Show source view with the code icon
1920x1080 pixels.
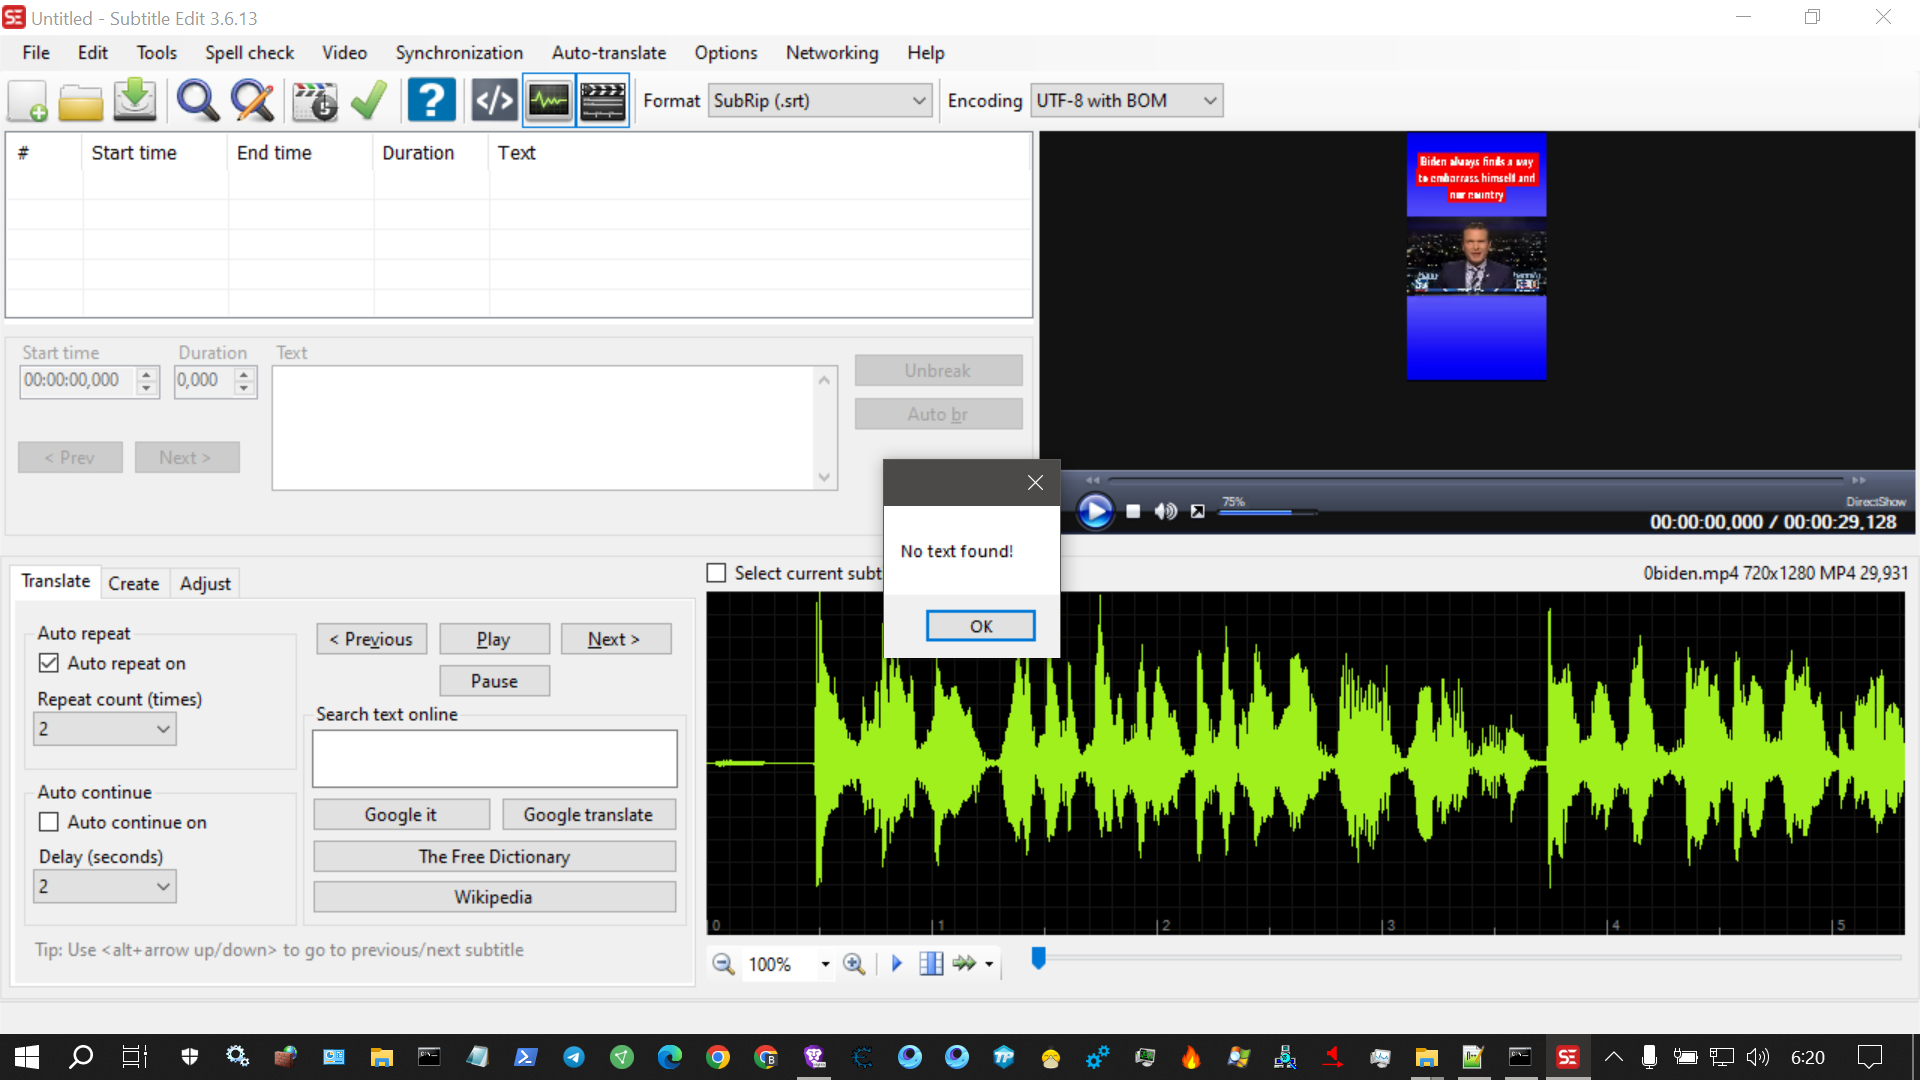pyautogui.click(x=493, y=100)
